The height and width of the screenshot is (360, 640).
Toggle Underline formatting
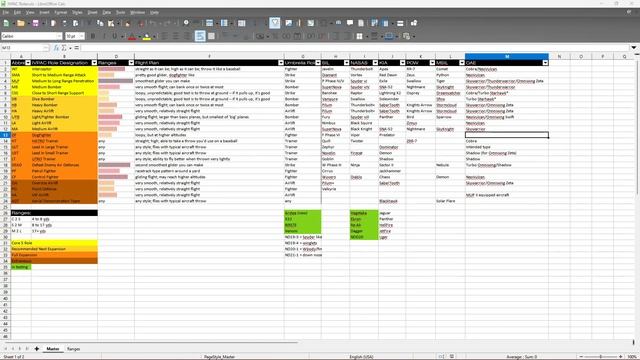coord(115,36)
